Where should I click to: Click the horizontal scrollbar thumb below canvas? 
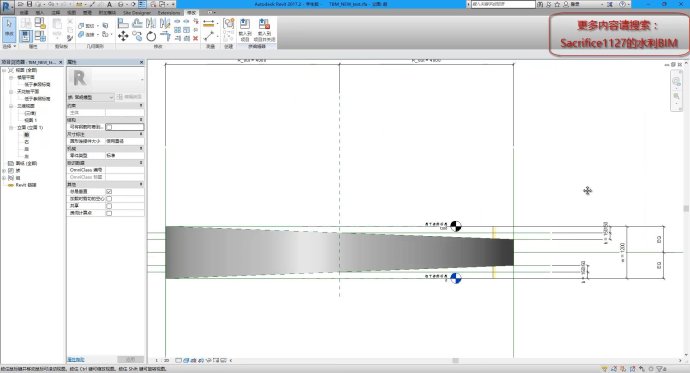click(x=456, y=360)
